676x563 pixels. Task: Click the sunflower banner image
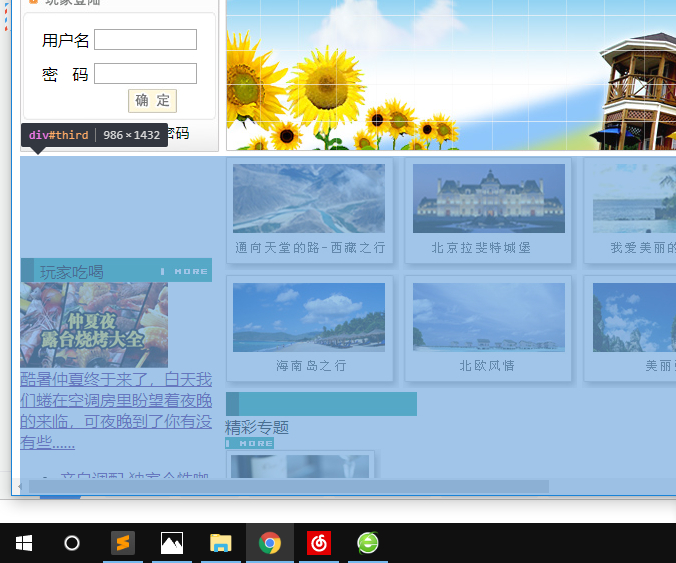451,75
